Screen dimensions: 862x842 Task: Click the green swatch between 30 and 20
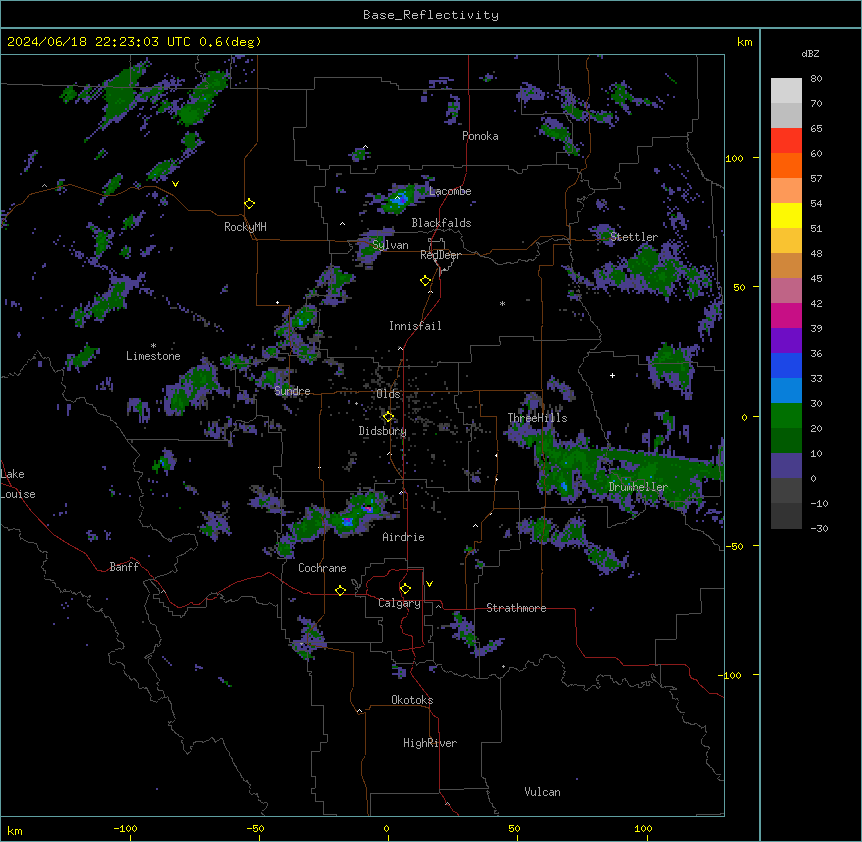pos(786,416)
